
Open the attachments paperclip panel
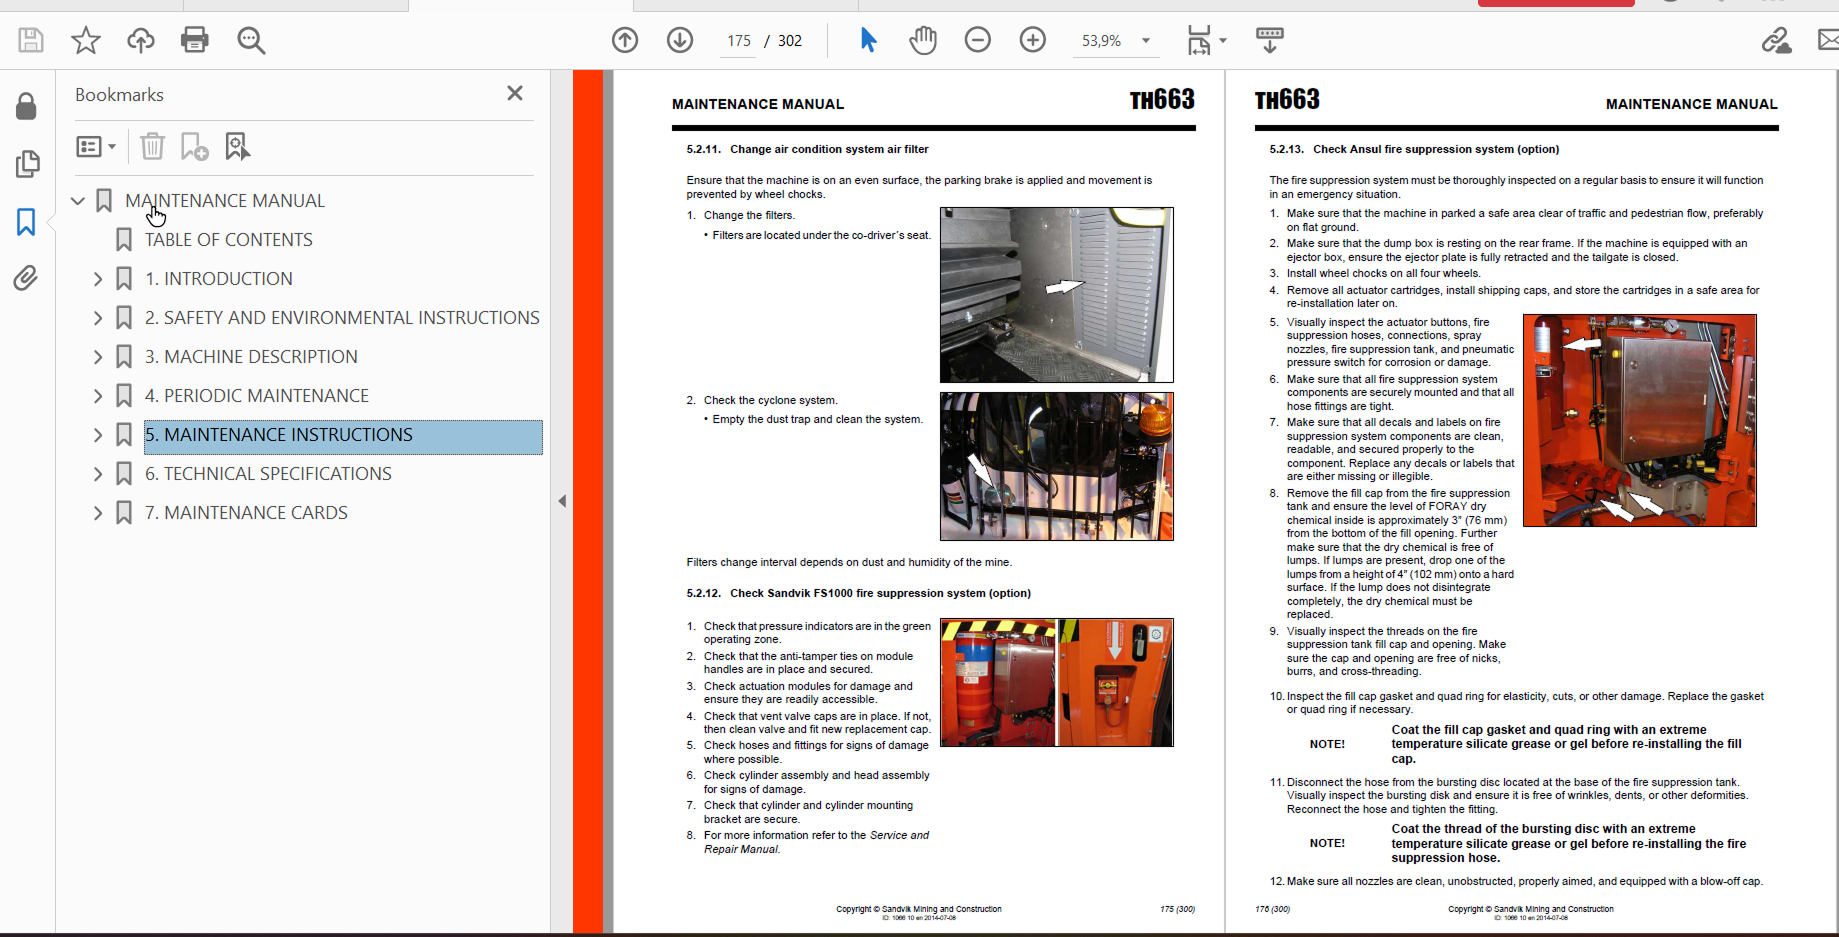click(x=26, y=278)
